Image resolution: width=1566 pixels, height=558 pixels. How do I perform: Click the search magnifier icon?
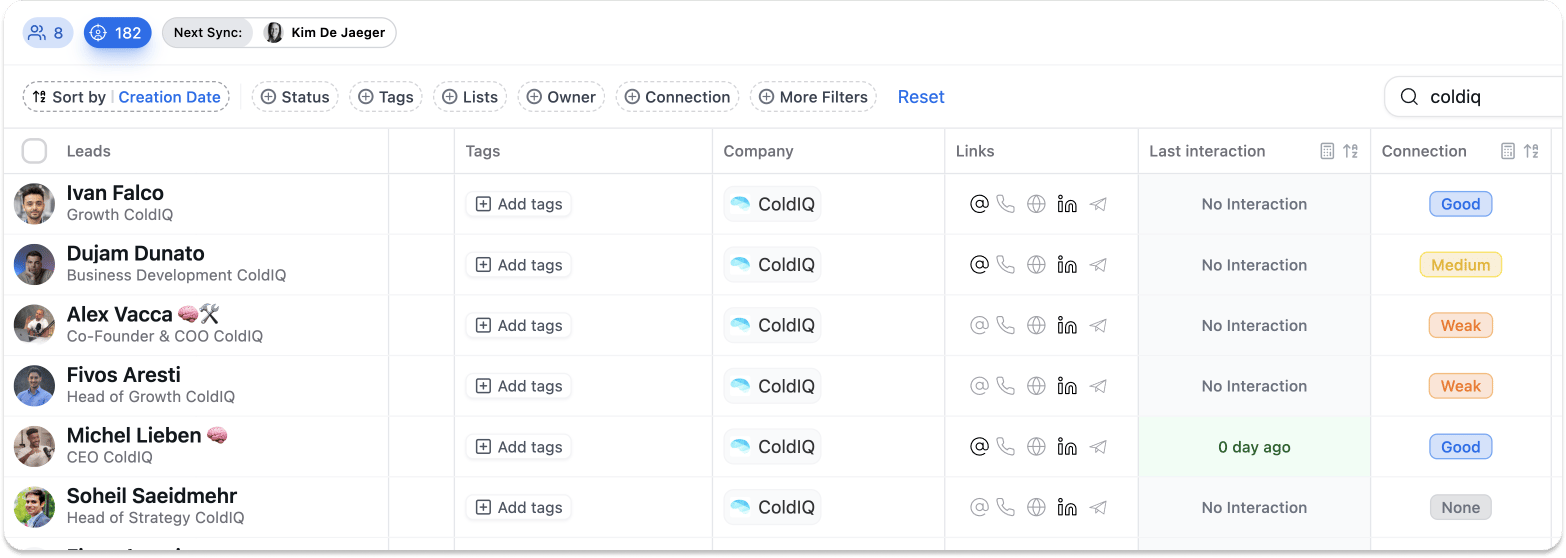click(1409, 97)
